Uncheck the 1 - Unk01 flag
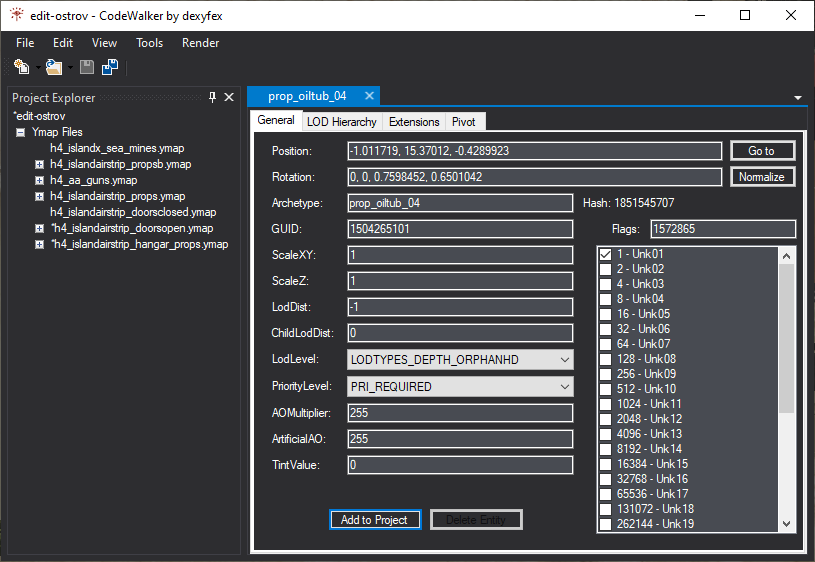Viewport: 815px width, 562px height. [x=605, y=254]
